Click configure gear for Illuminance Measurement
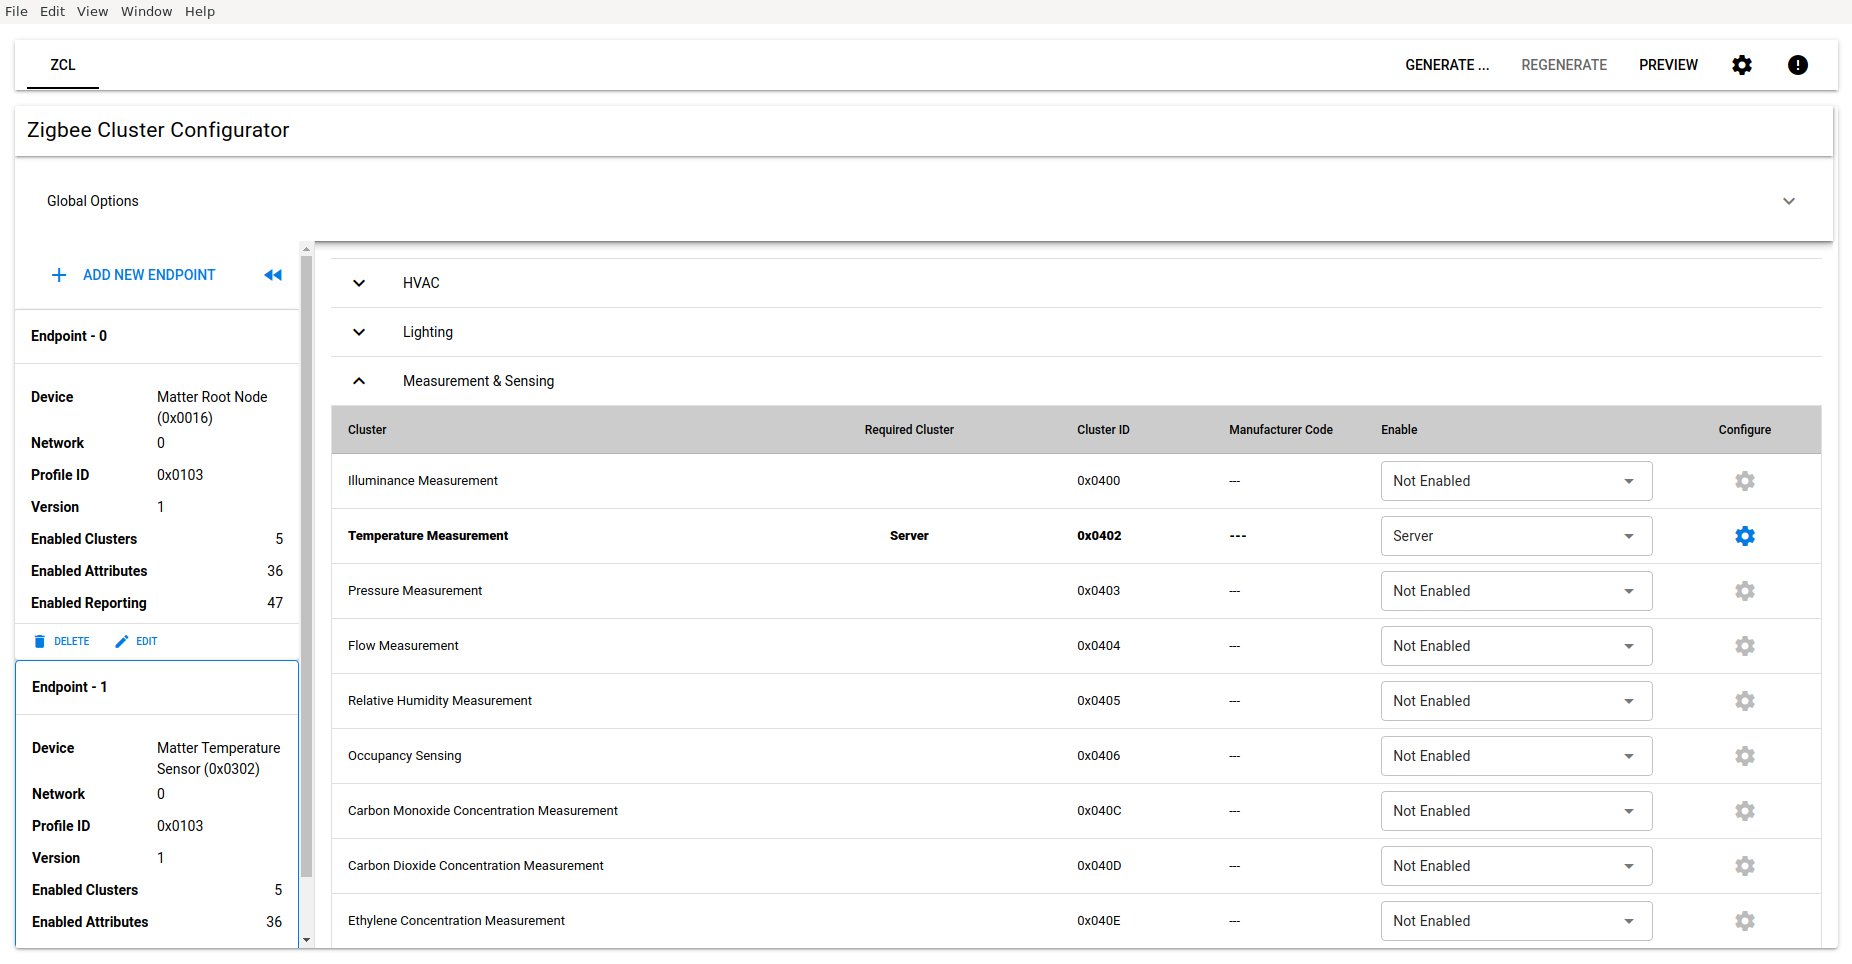 point(1744,481)
